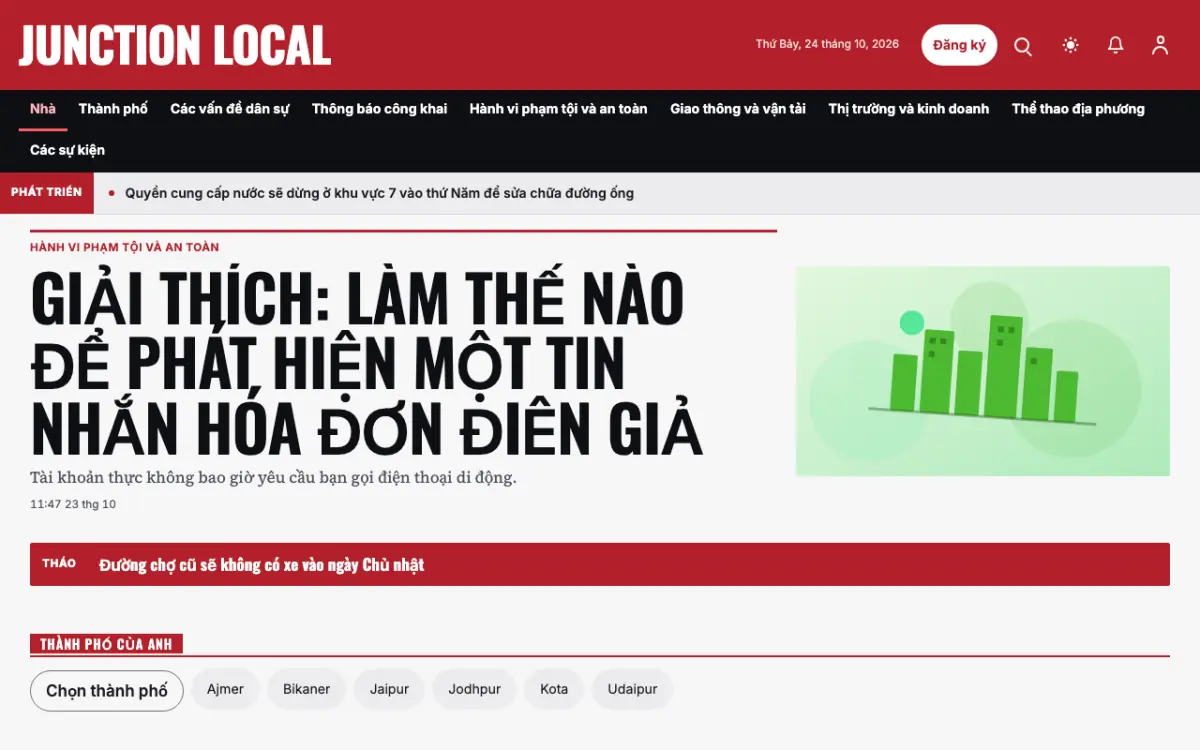Select the Ajmer city chip
Image resolution: width=1200 pixels, height=750 pixels.
pos(225,690)
